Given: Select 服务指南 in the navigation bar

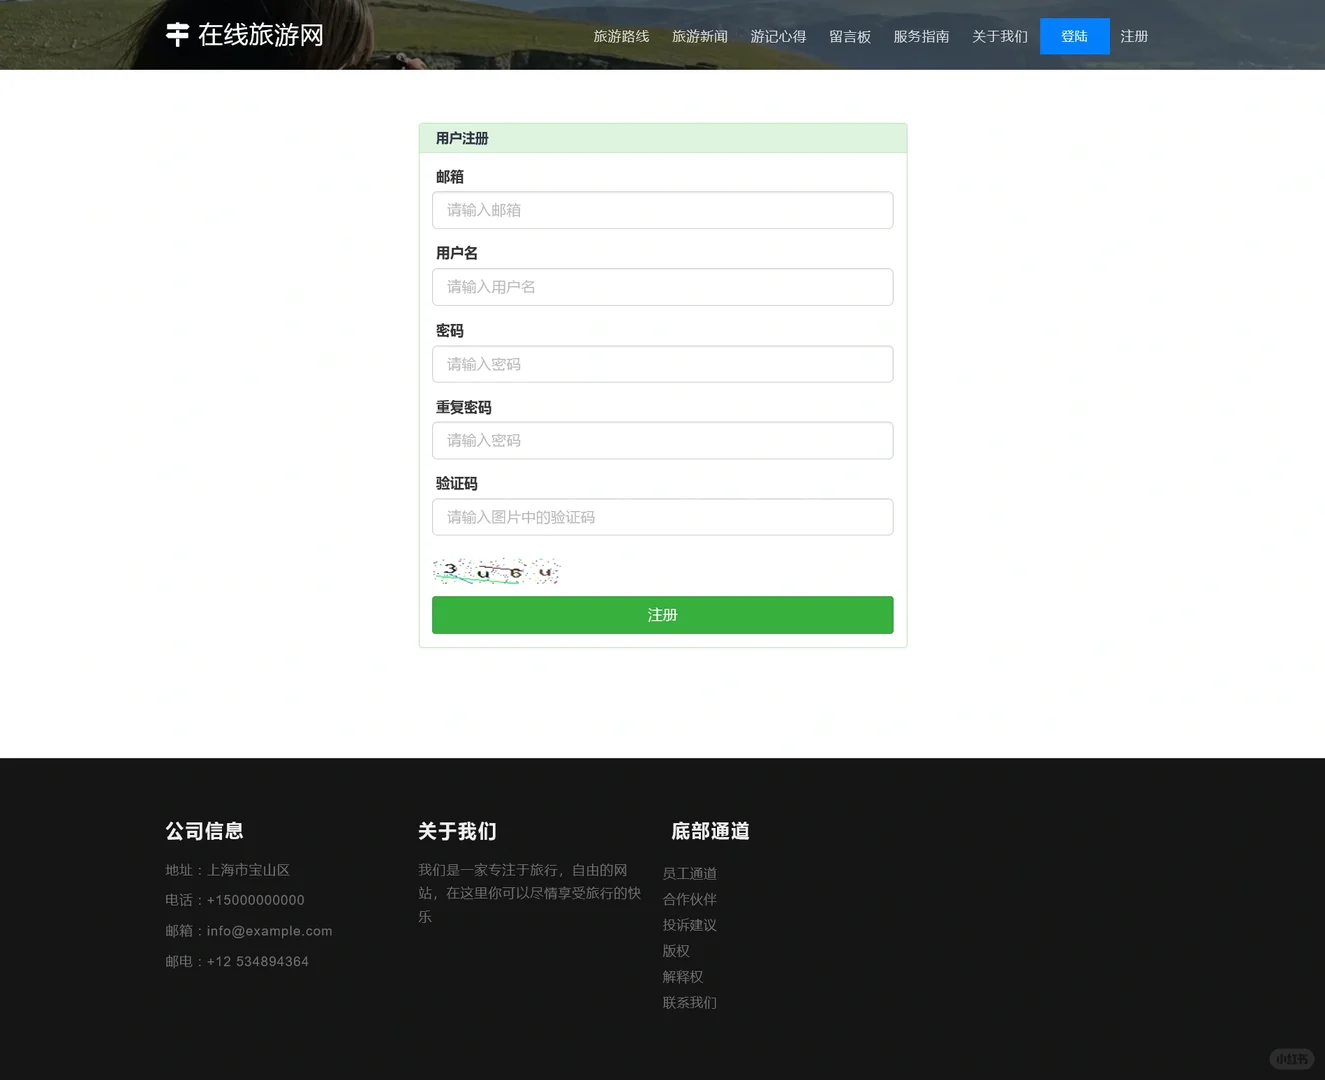Looking at the screenshot, I should (x=921, y=36).
